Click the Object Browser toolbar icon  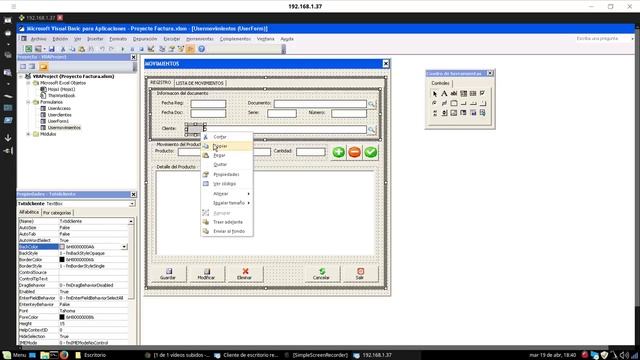(x=181, y=49)
